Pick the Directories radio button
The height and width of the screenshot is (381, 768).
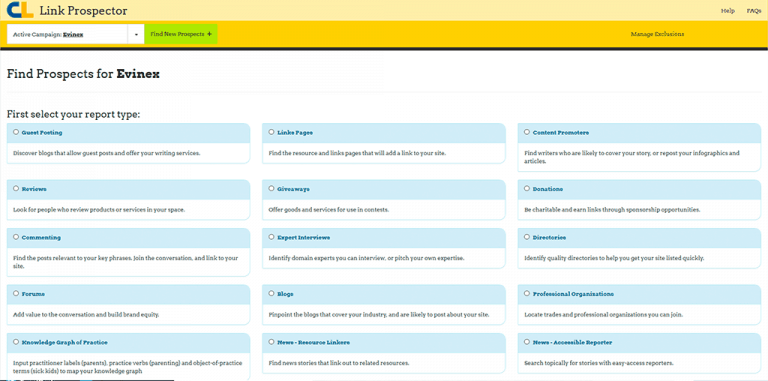[527, 237]
